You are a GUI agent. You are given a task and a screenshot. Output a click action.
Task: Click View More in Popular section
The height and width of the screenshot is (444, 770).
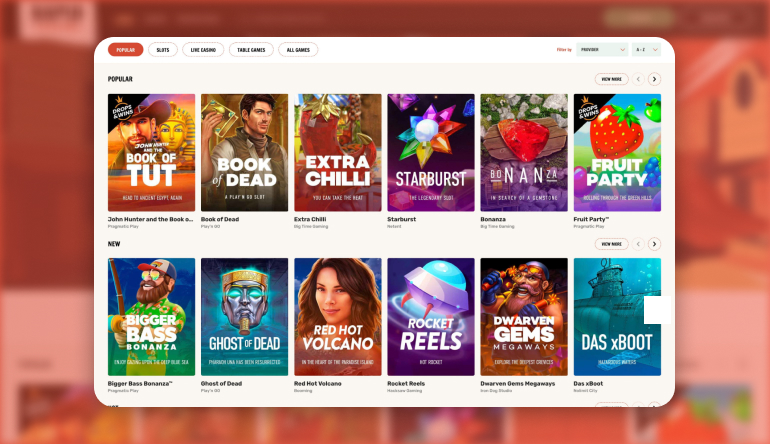tap(611, 79)
